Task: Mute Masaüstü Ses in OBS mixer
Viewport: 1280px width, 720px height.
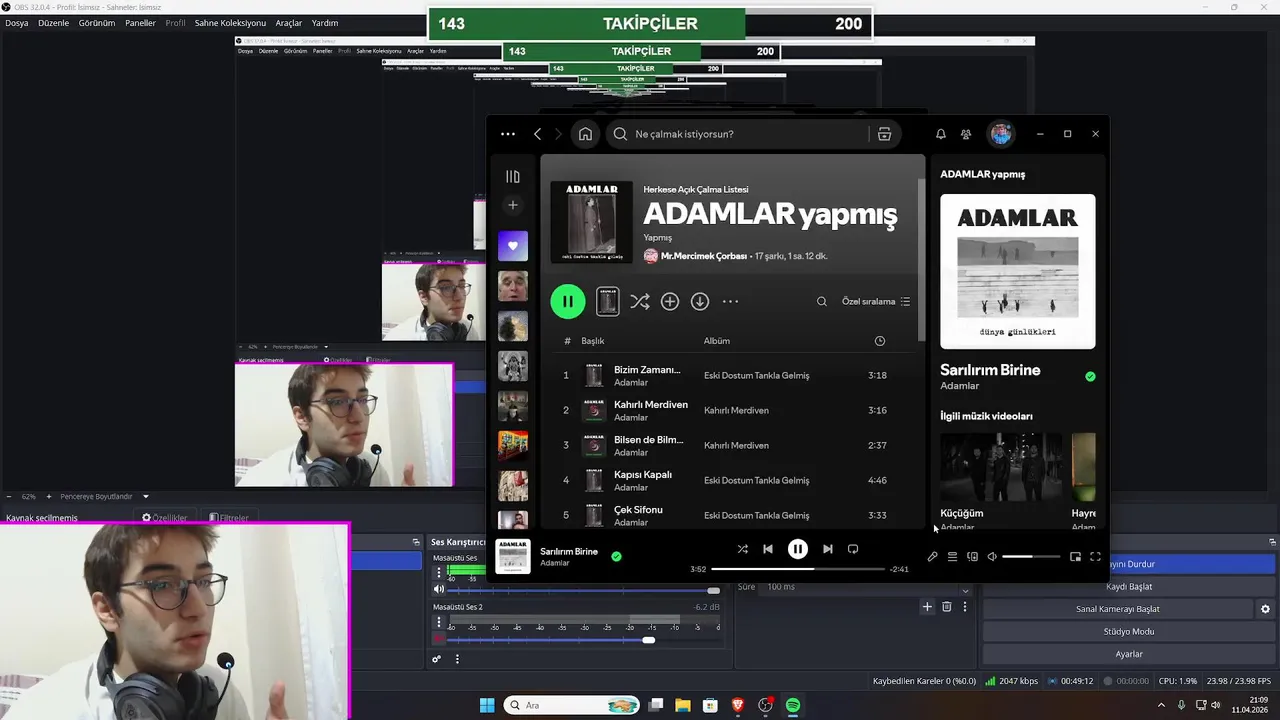Action: click(438, 590)
